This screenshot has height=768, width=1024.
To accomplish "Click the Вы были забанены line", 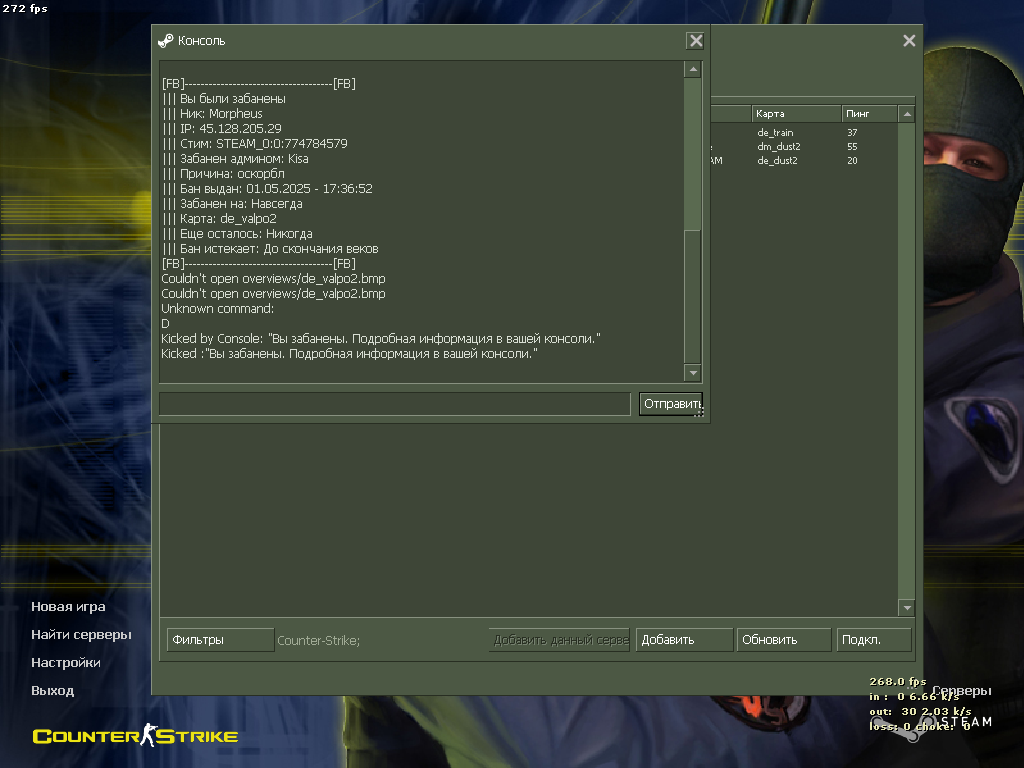I will tap(223, 99).
